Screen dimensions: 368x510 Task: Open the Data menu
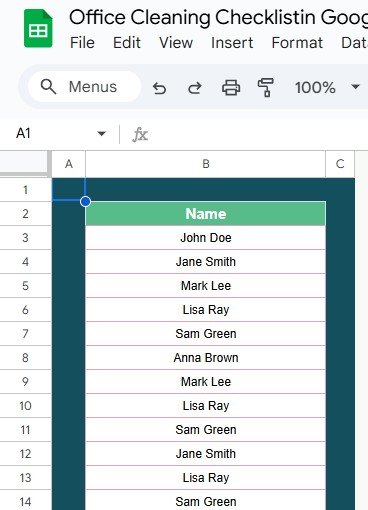tap(354, 43)
